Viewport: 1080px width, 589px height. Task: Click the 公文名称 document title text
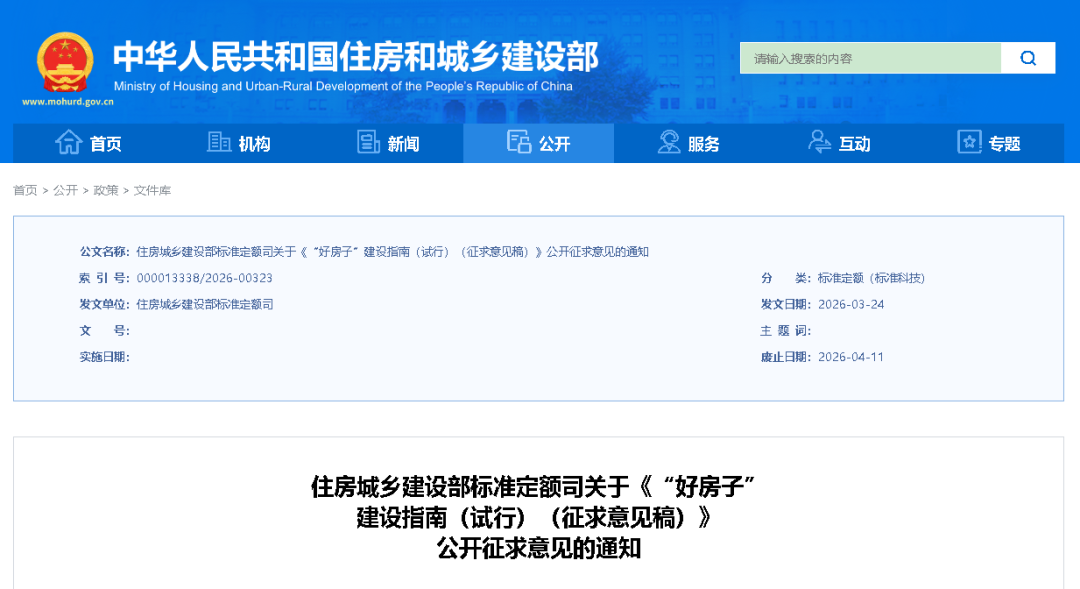pyautogui.click(x=392, y=252)
